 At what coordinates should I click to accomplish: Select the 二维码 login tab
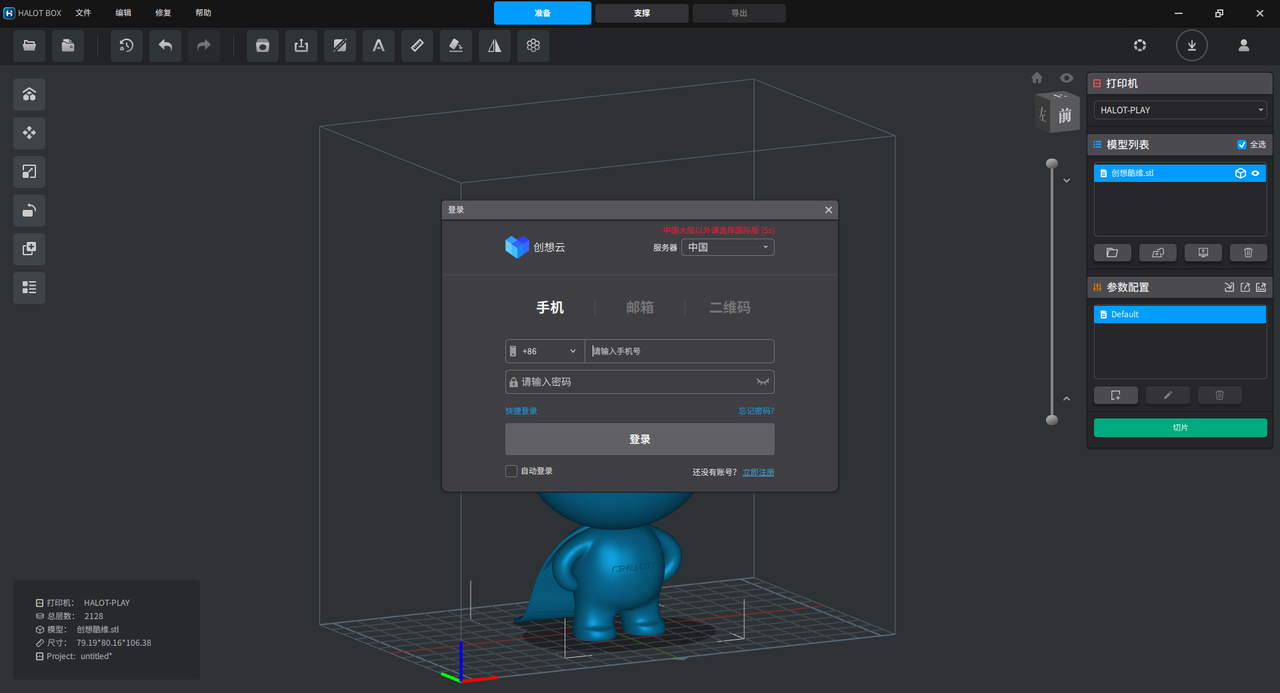point(730,308)
